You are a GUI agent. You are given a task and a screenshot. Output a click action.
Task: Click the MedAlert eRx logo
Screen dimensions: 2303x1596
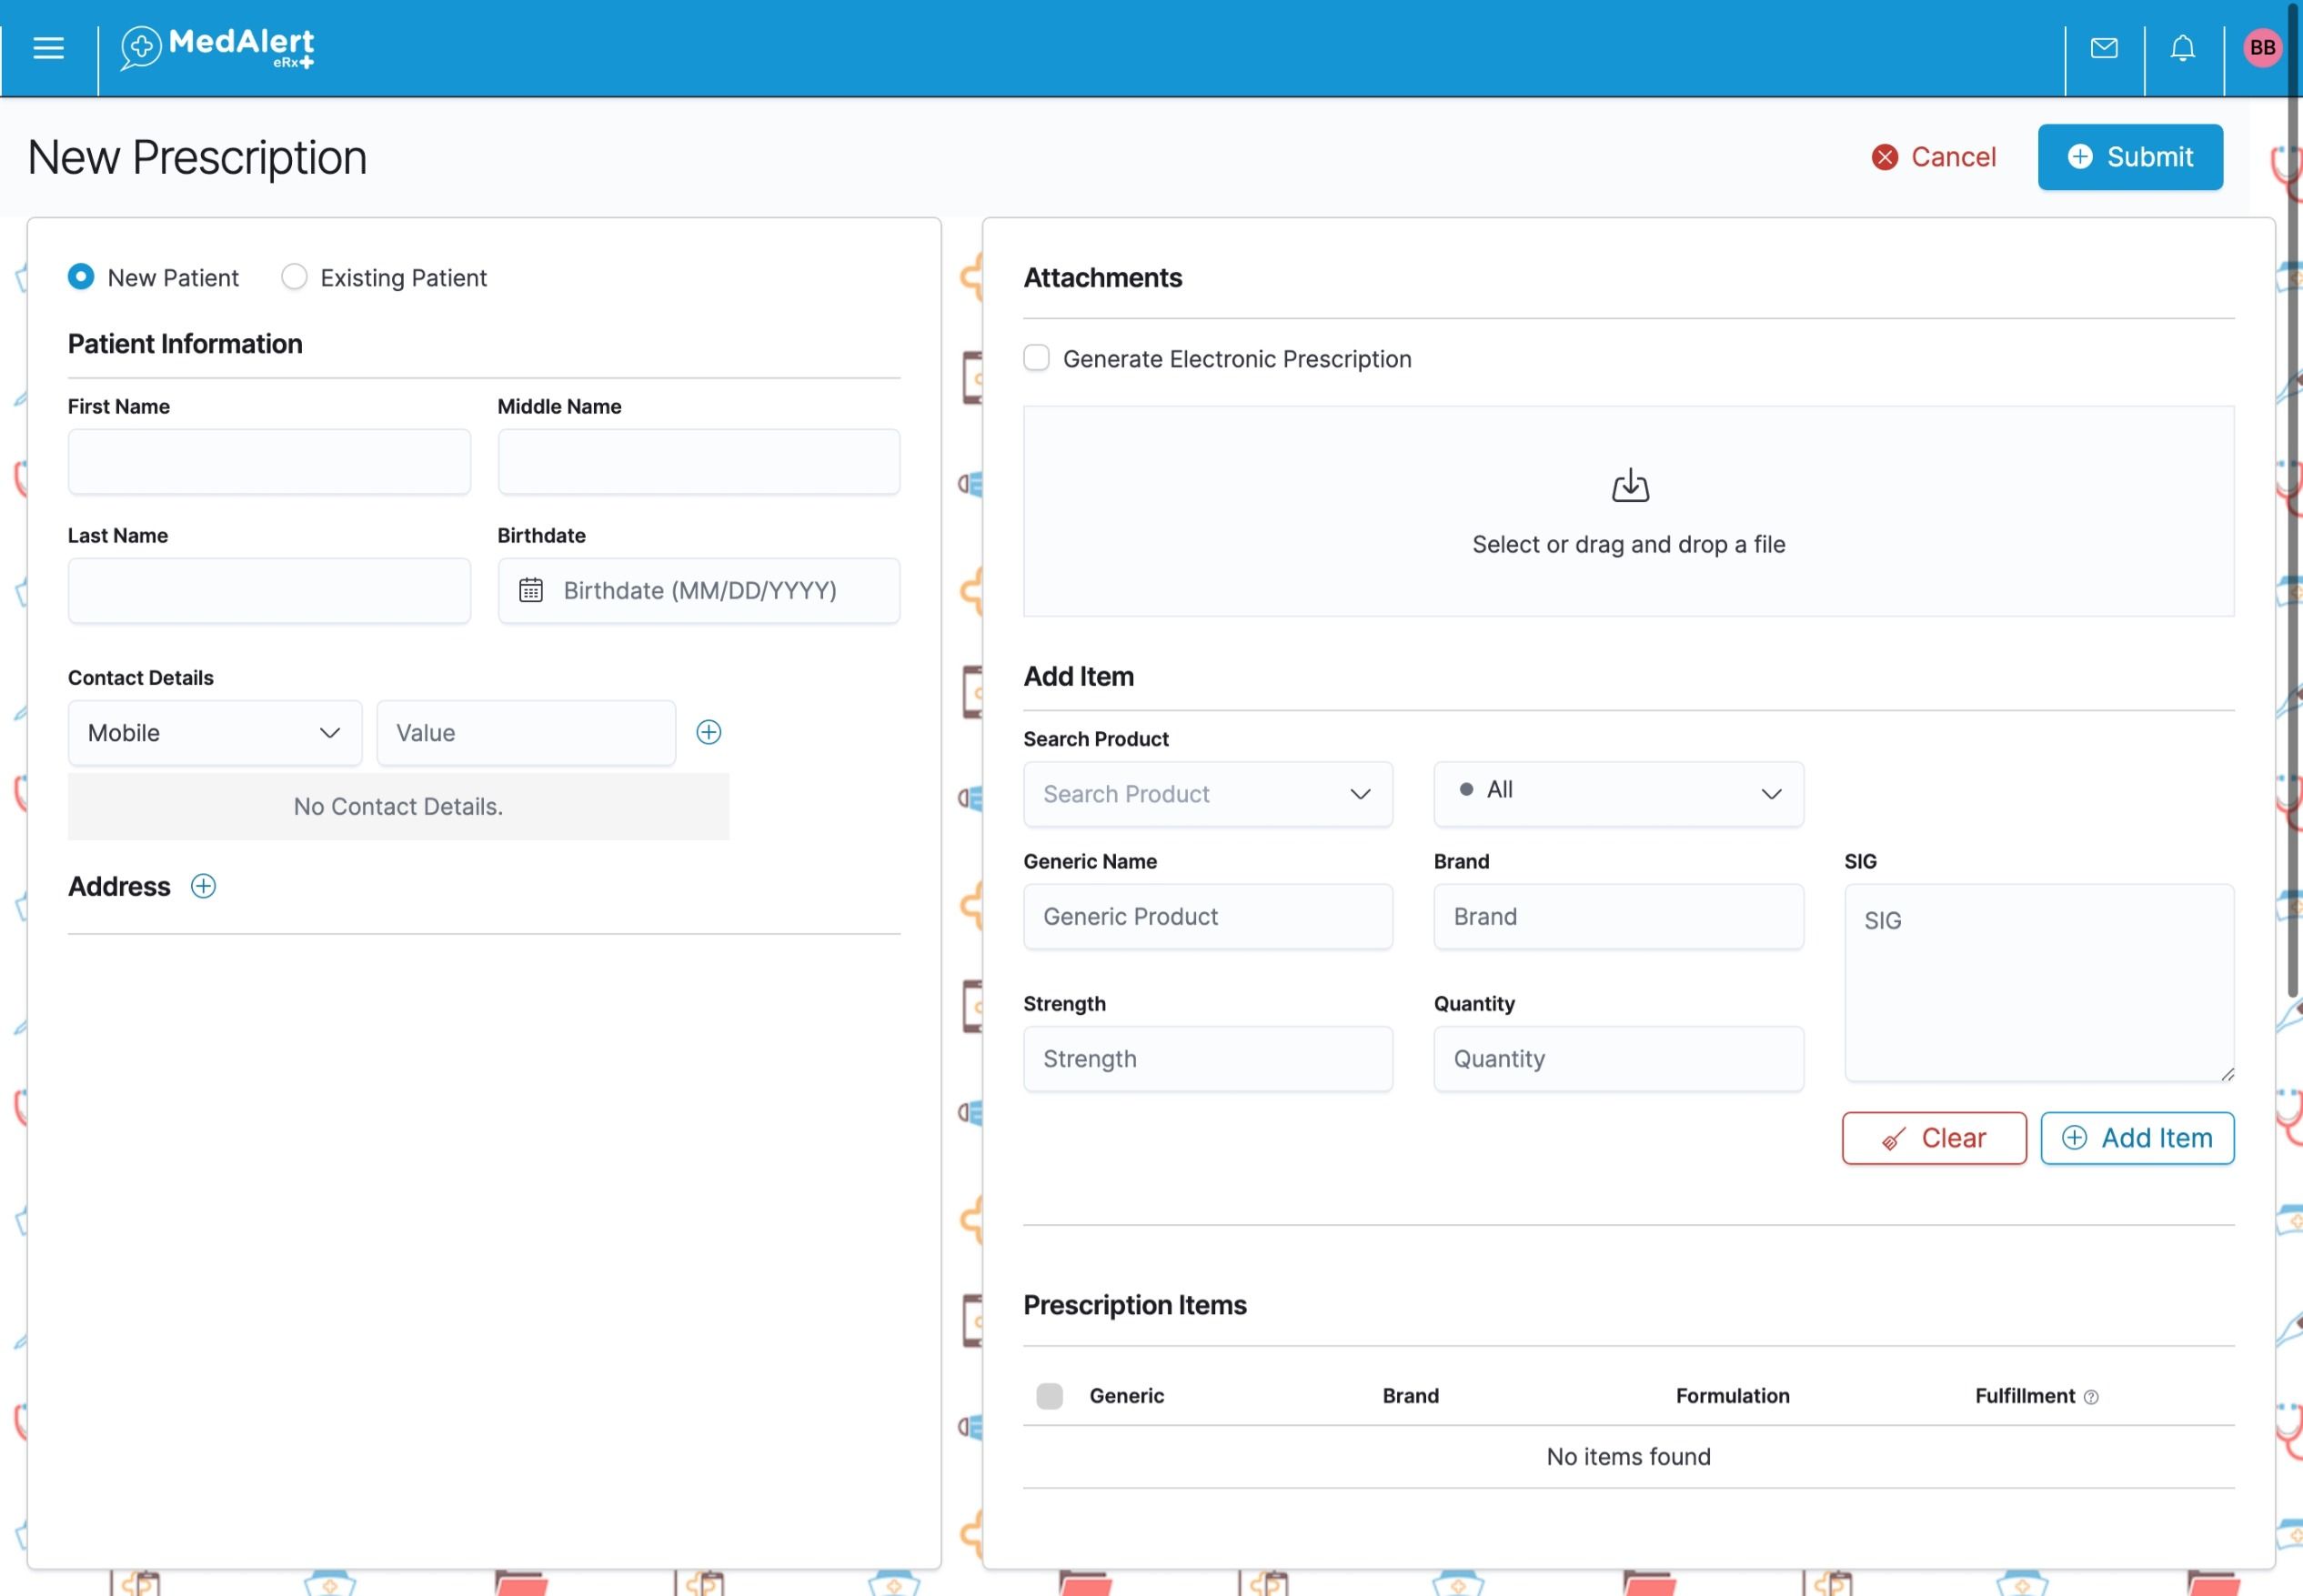[217, 48]
